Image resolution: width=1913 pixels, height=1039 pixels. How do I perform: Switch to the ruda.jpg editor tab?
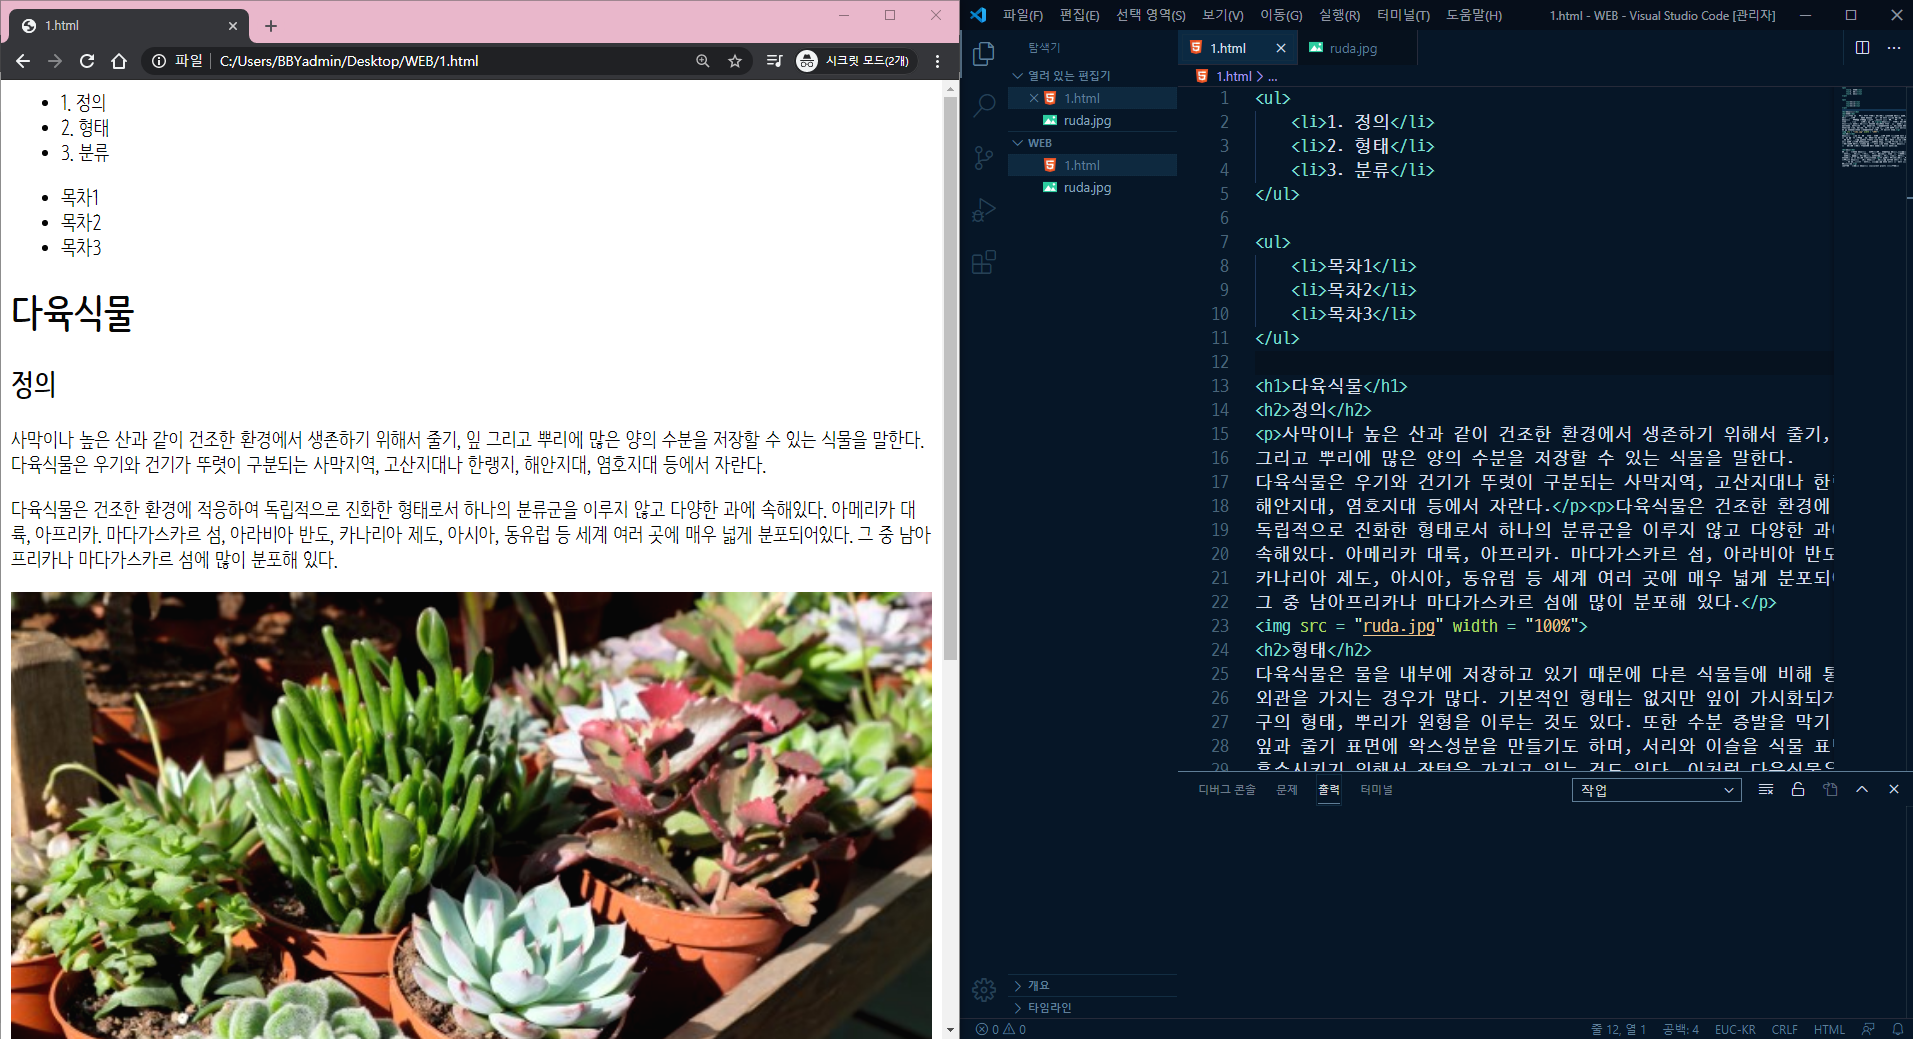[x=1354, y=48]
